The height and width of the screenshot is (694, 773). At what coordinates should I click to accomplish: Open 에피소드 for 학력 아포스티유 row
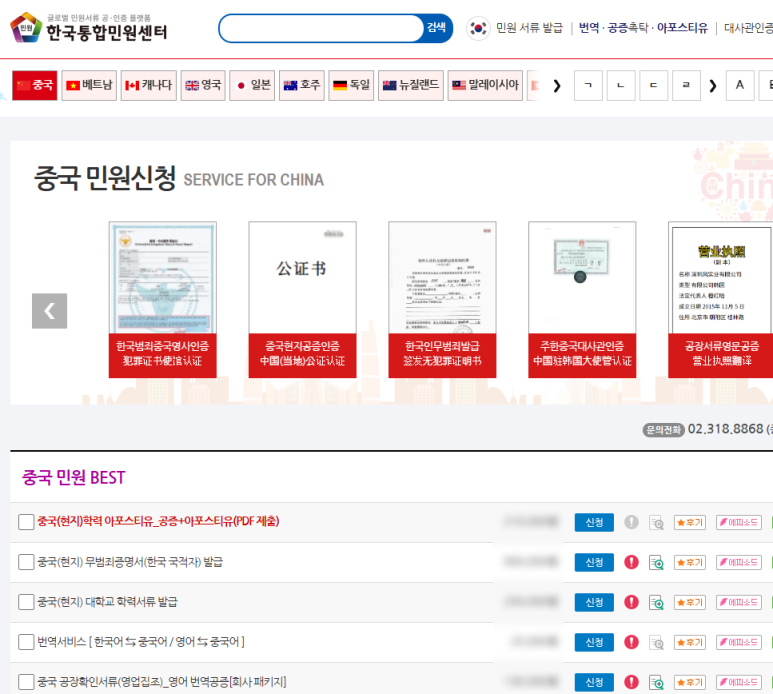pos(739,522)
